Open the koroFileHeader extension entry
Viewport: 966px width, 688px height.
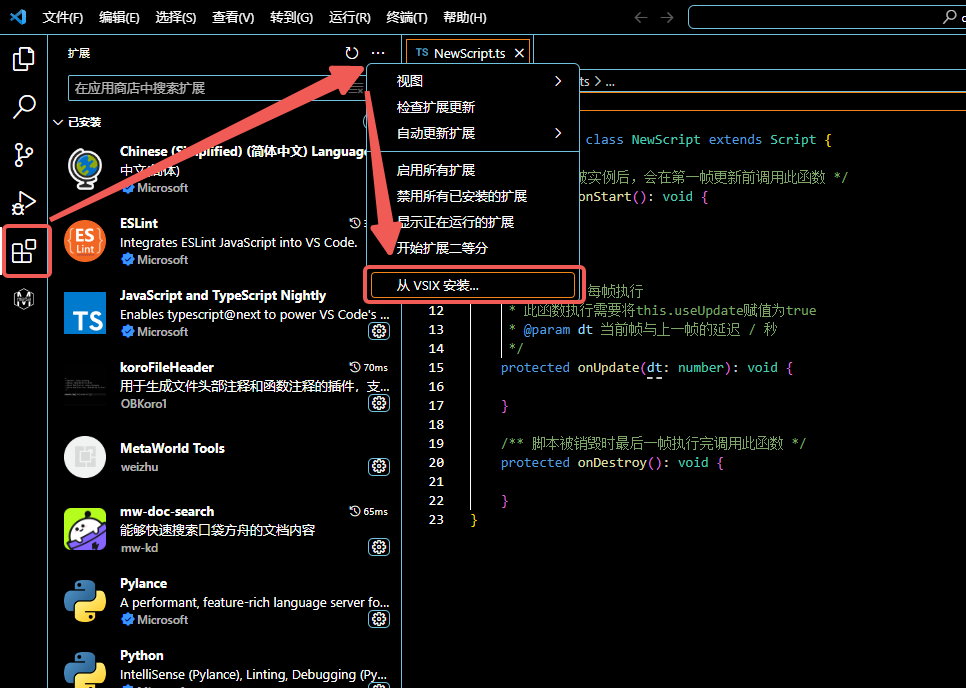point(225,386)
